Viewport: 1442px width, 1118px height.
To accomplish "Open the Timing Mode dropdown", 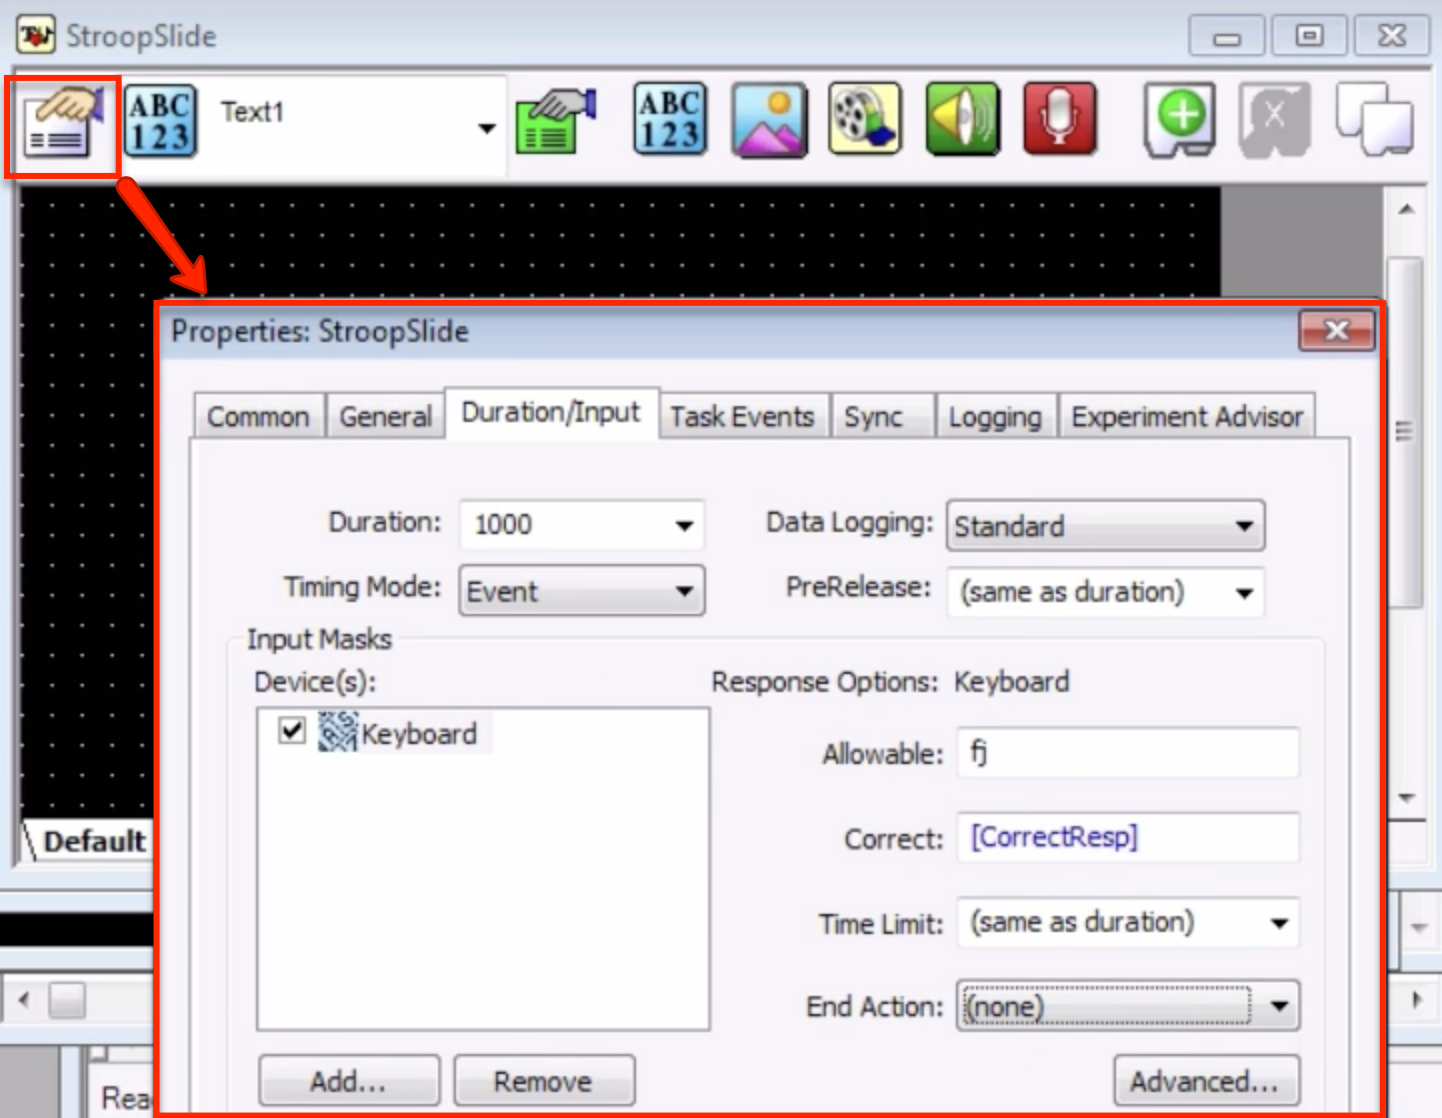I will click(684, 591).
